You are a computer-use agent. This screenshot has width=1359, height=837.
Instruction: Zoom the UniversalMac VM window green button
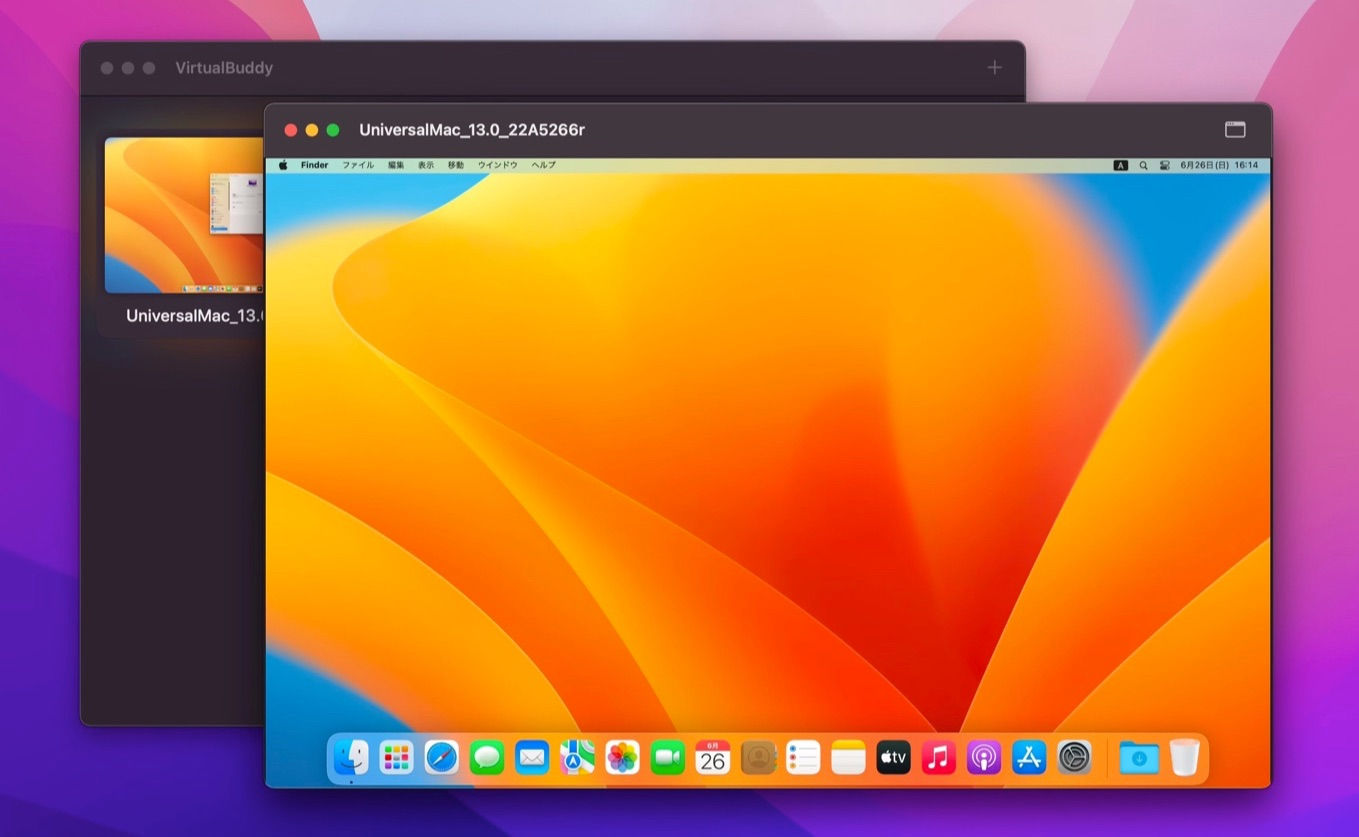[x=333, y=130]
